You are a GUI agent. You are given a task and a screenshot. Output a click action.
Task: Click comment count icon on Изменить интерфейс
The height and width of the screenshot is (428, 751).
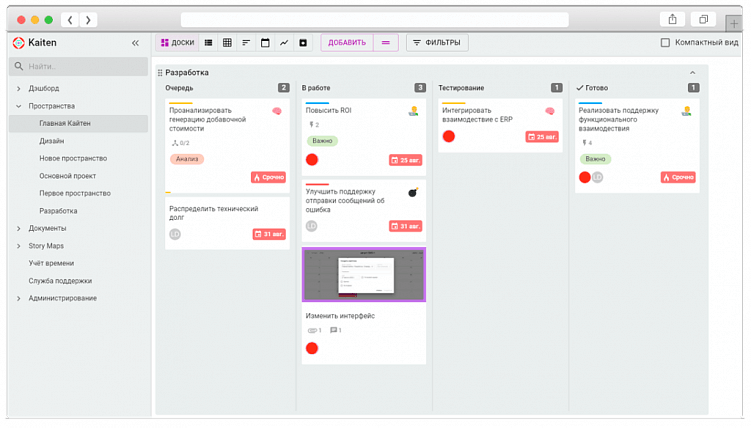point(336,330)
